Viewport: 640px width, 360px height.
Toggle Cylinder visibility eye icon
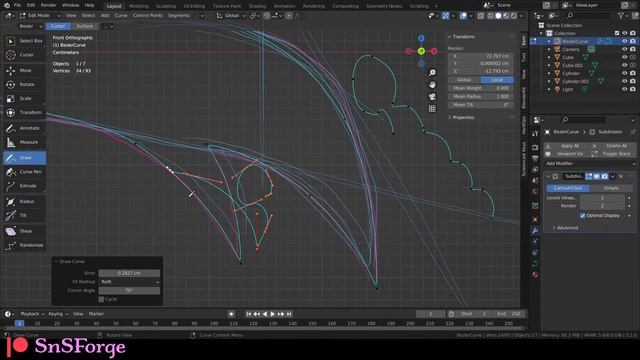(x=624, y=73)
